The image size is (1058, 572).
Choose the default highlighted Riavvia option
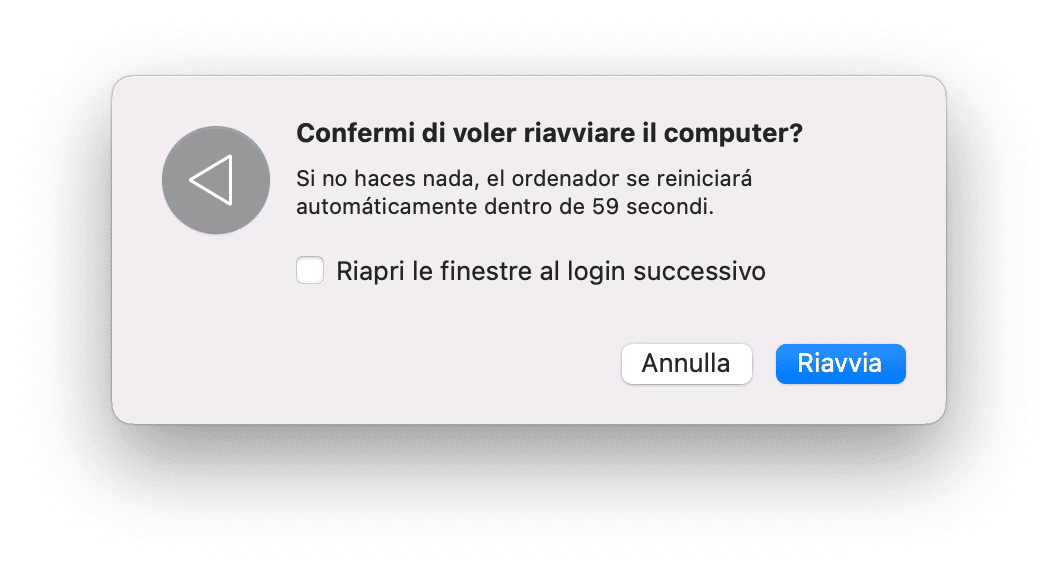coord(840,363)
